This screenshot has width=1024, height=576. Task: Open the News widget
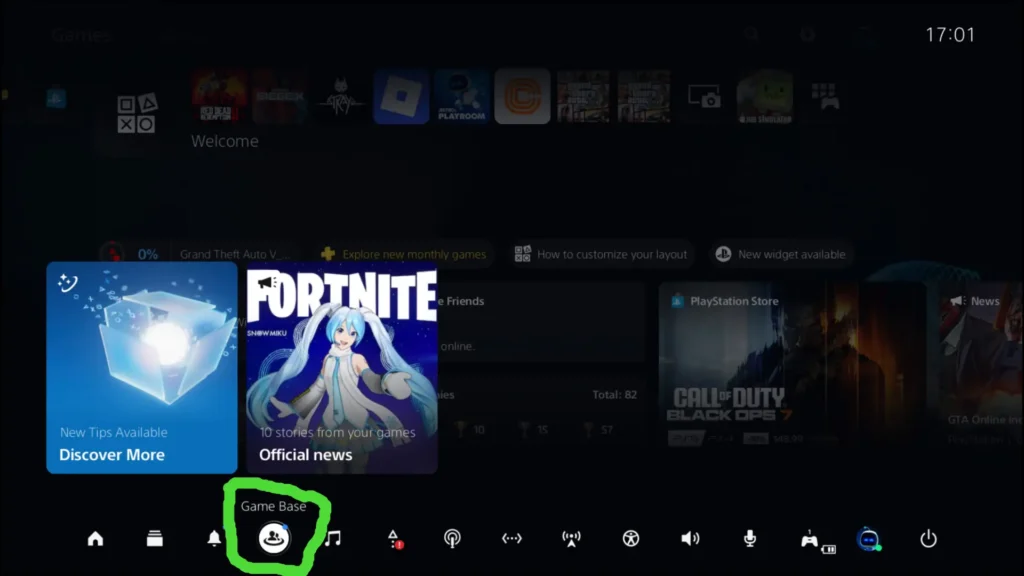[981, 368]
